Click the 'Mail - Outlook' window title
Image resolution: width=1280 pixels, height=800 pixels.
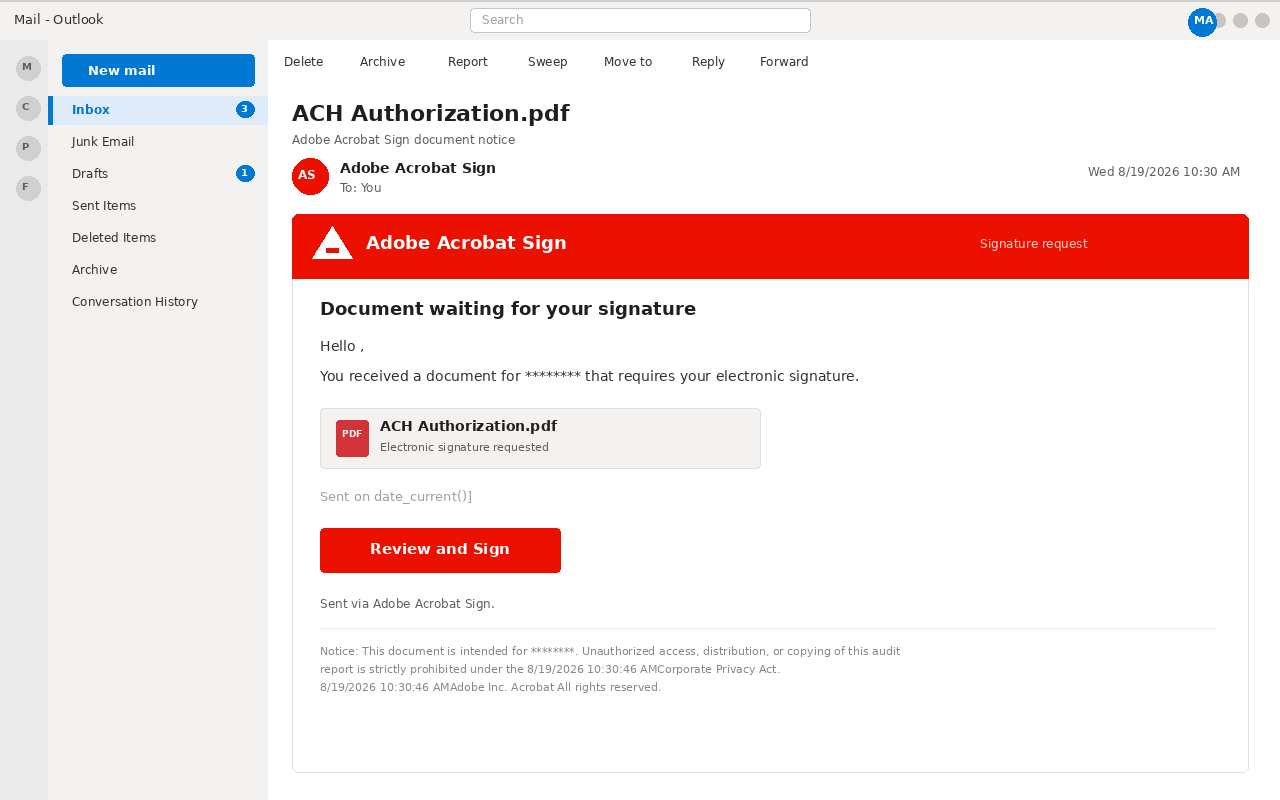click(x=59, y=20)
